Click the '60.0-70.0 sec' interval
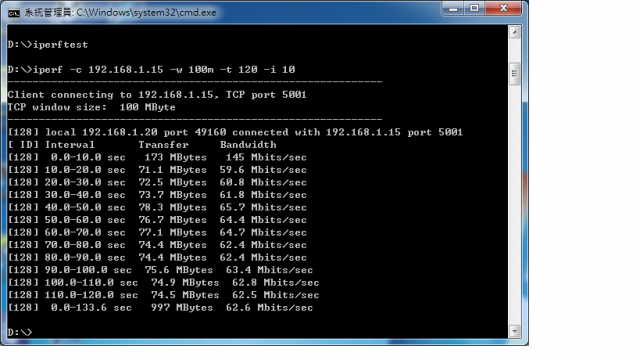The width and height of the screenshot is (640, 360). (x=85, y=233)
